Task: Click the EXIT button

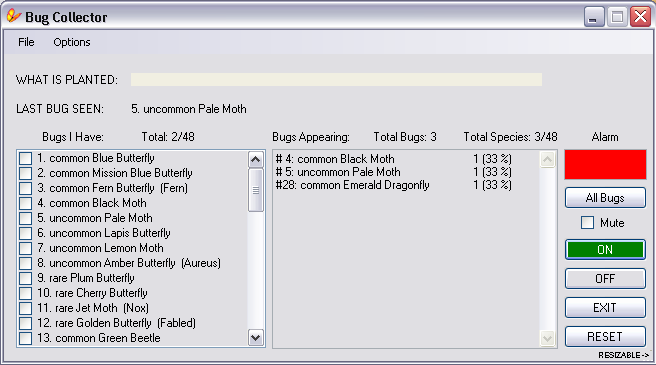Action: (x=605, y=308)
